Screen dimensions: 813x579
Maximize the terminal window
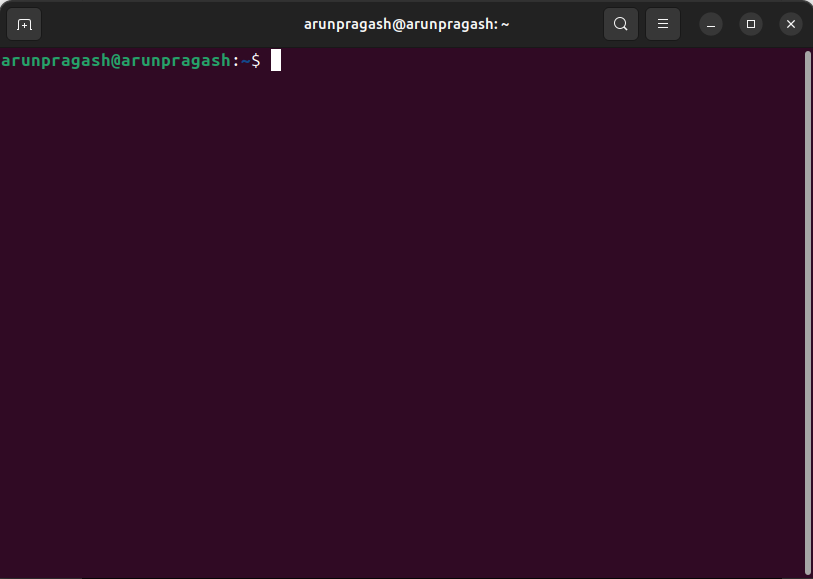pos(751,24)
